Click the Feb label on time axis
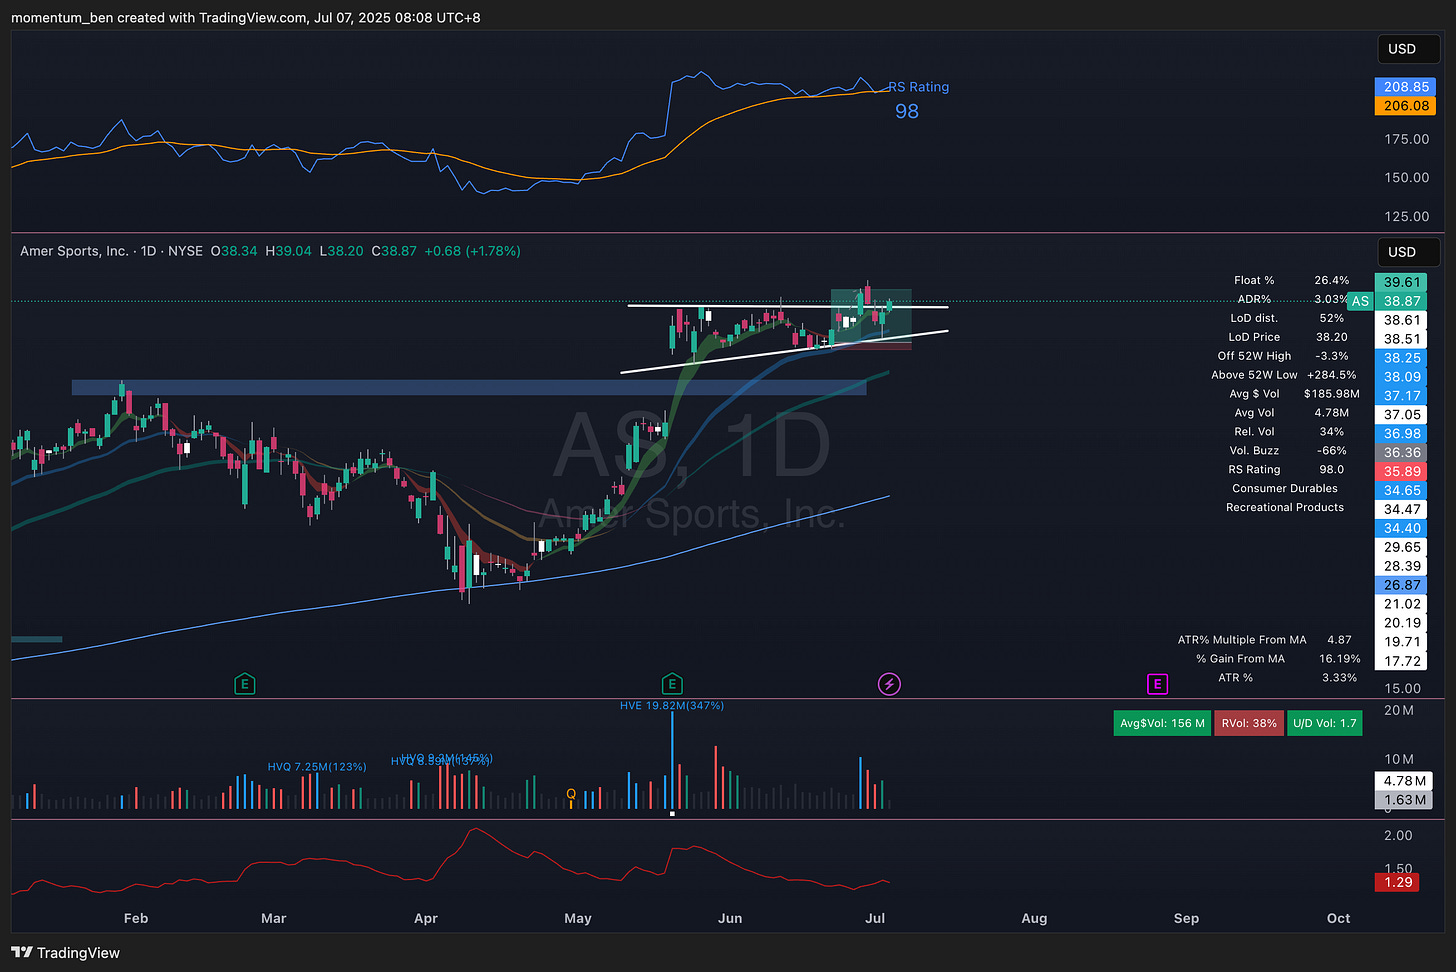Image resolution: width=1456 pixels, height=972 pixels. click(136, 918)
